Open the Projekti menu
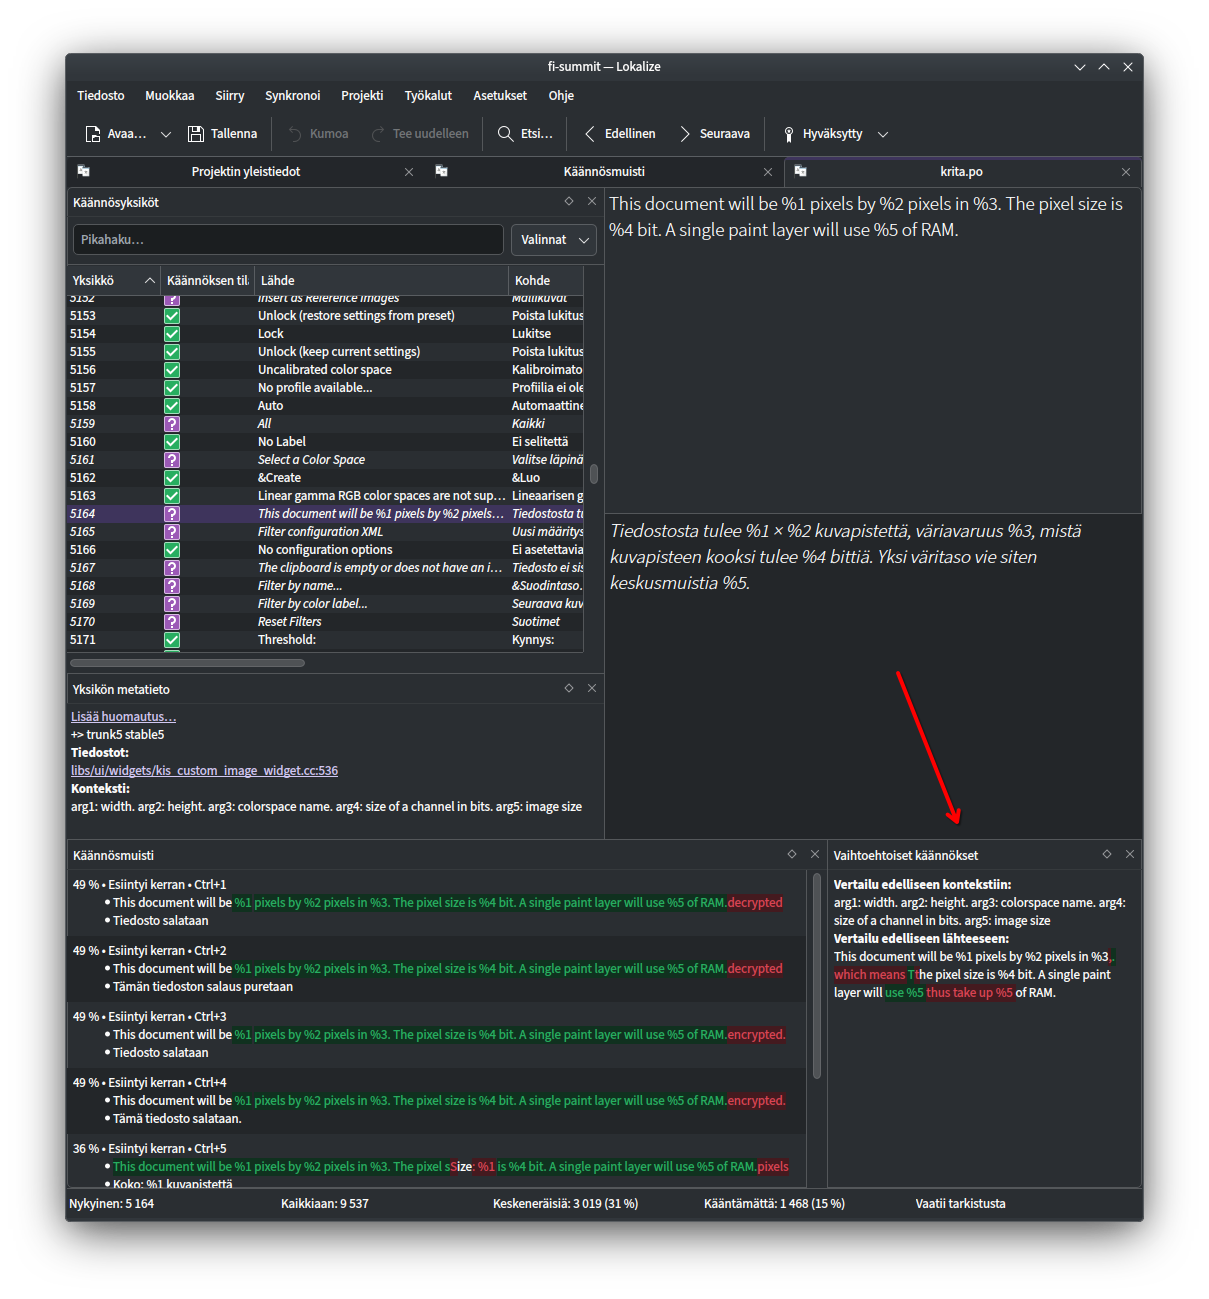This screenshot has width=1209, height=1299. tap(362, 96)
